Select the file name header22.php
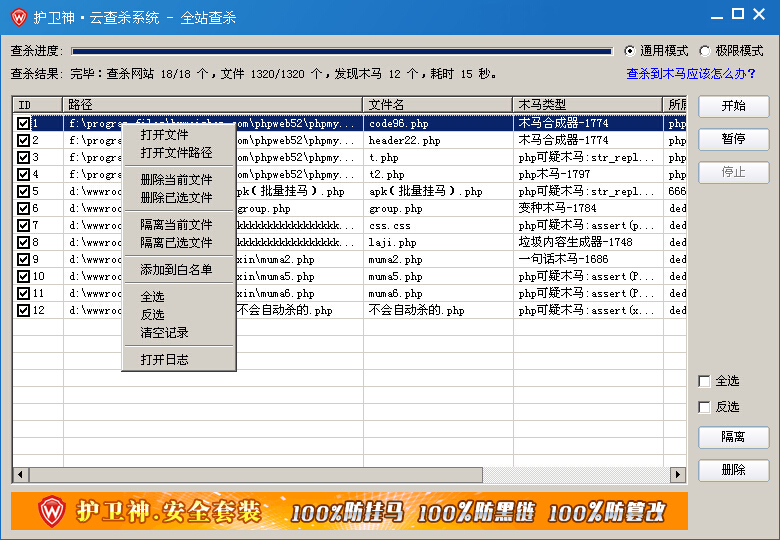The width and height of the screenshot is (780, 540). (404, 140)
